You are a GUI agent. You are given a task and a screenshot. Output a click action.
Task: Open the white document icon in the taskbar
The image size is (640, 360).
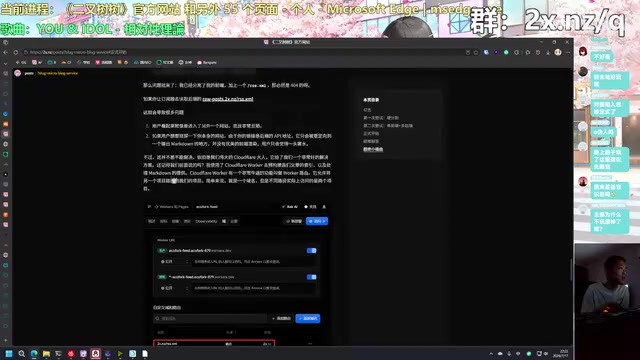145,353
